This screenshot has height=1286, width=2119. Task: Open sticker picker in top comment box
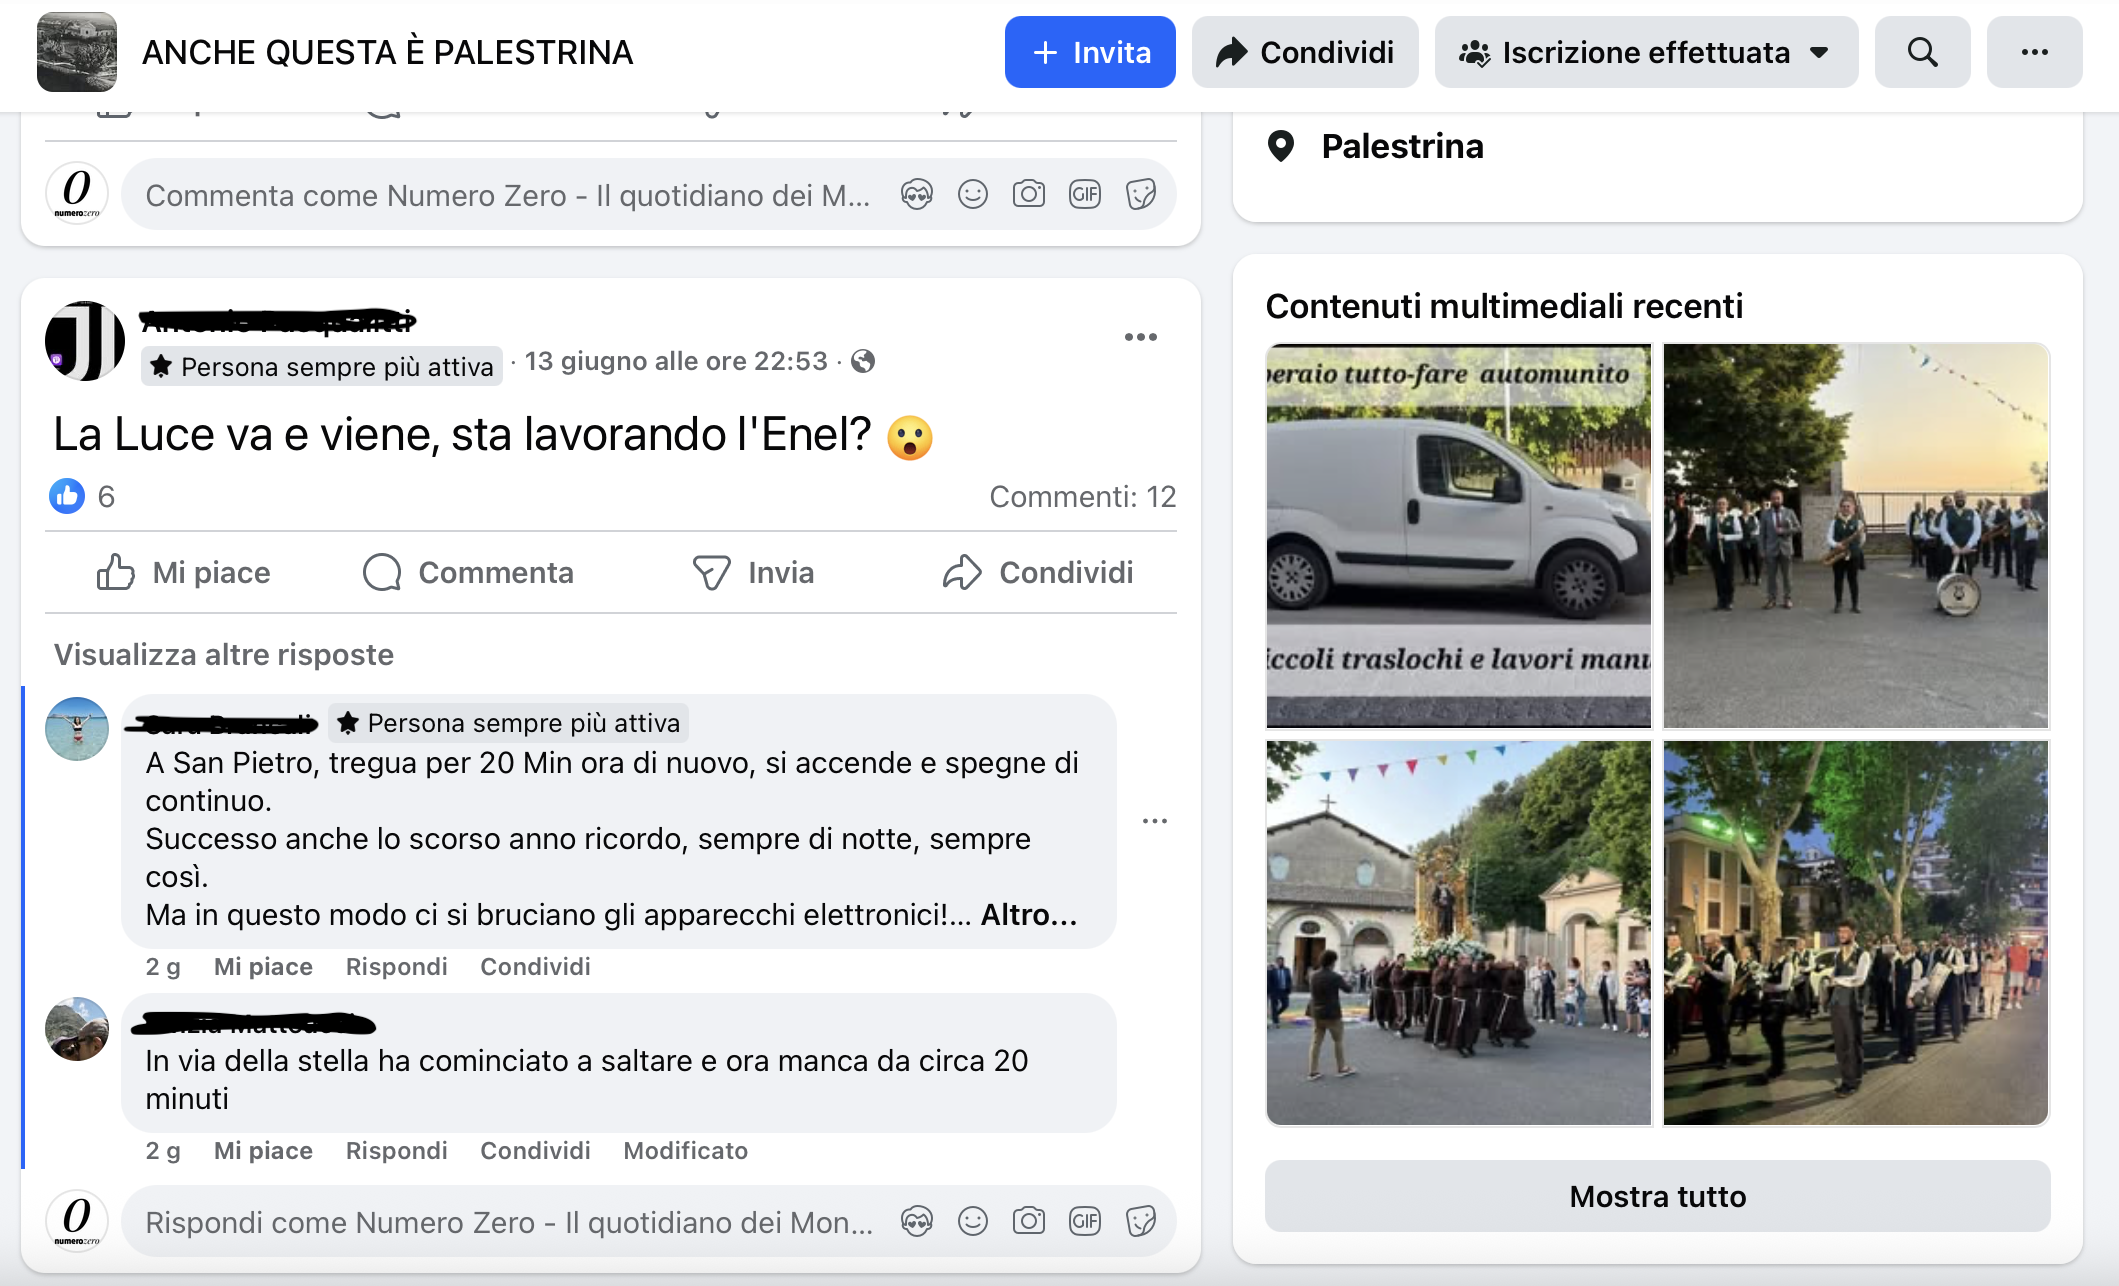click(x=1141, y=194)
